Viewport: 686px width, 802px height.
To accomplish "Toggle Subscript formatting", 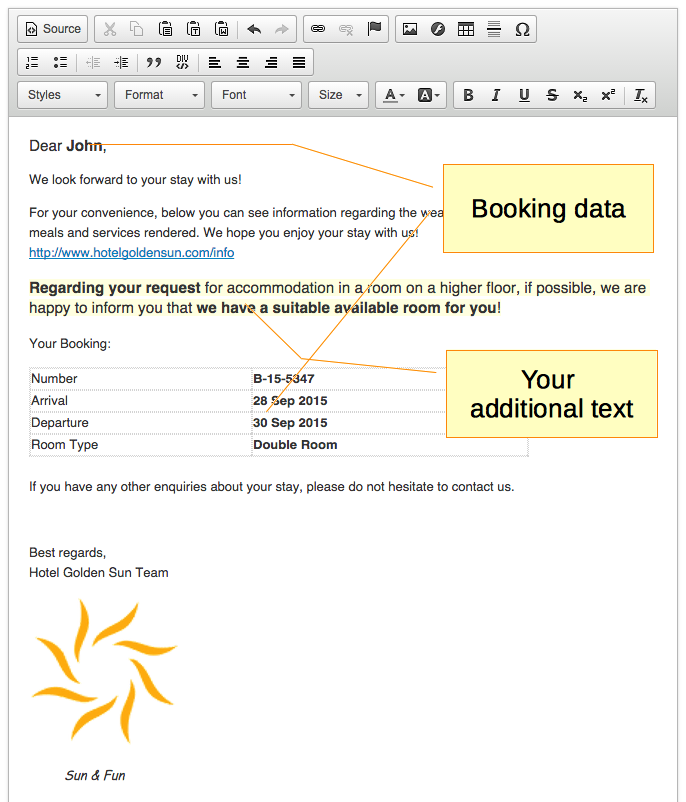I will [x=580, y=95].
